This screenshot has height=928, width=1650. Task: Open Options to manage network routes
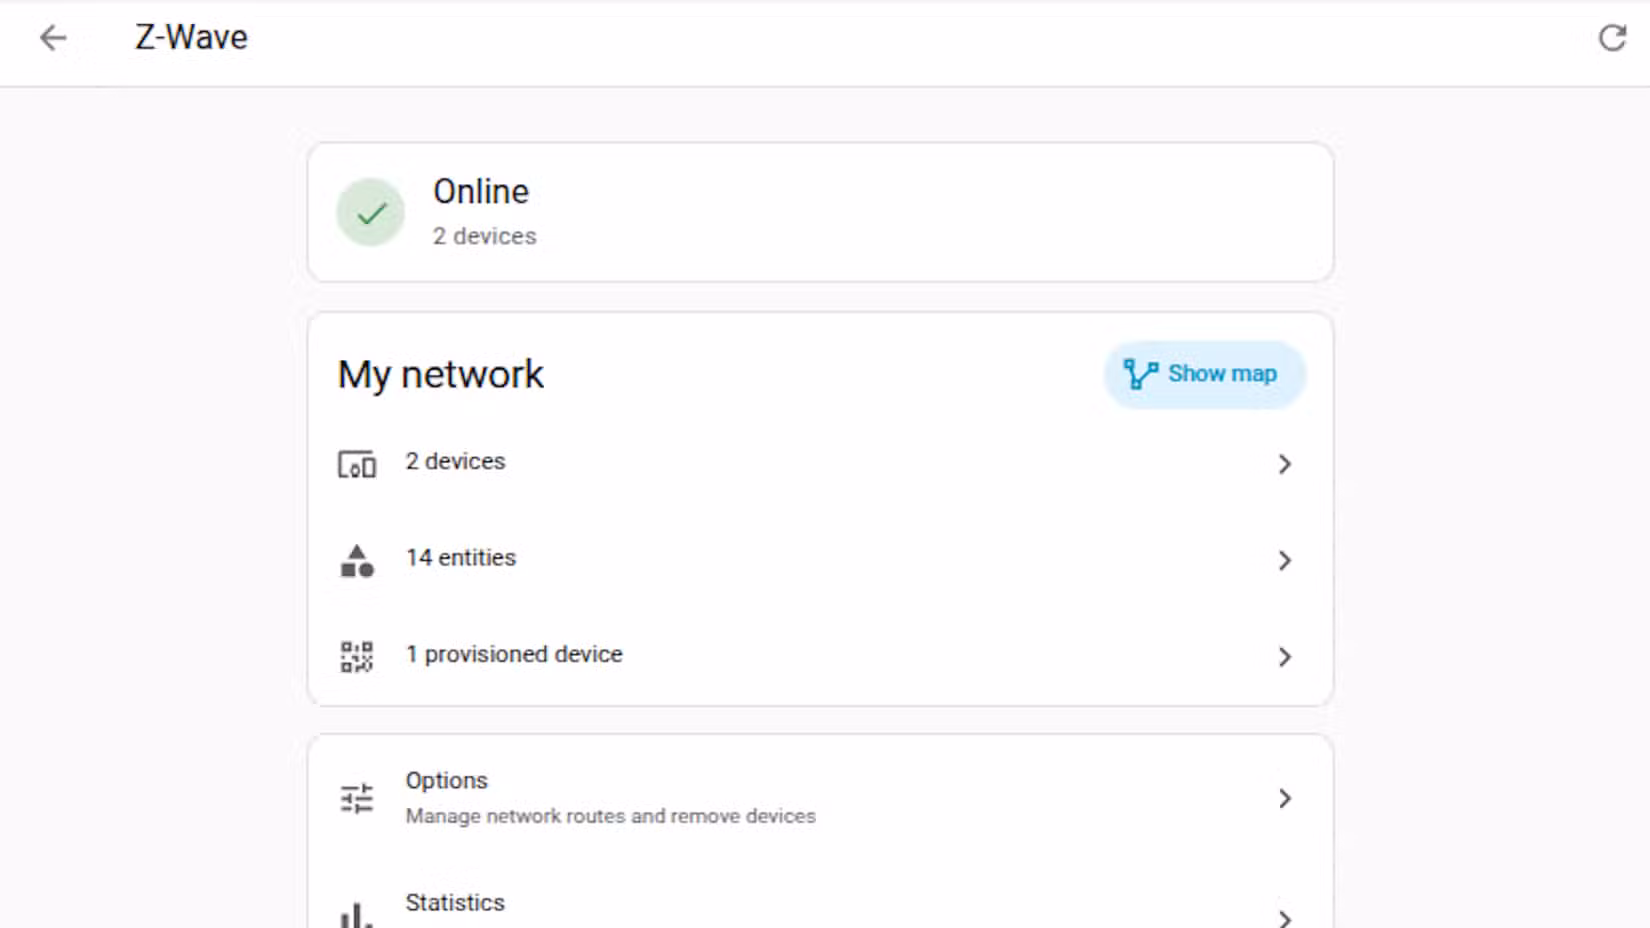(820, 798)
